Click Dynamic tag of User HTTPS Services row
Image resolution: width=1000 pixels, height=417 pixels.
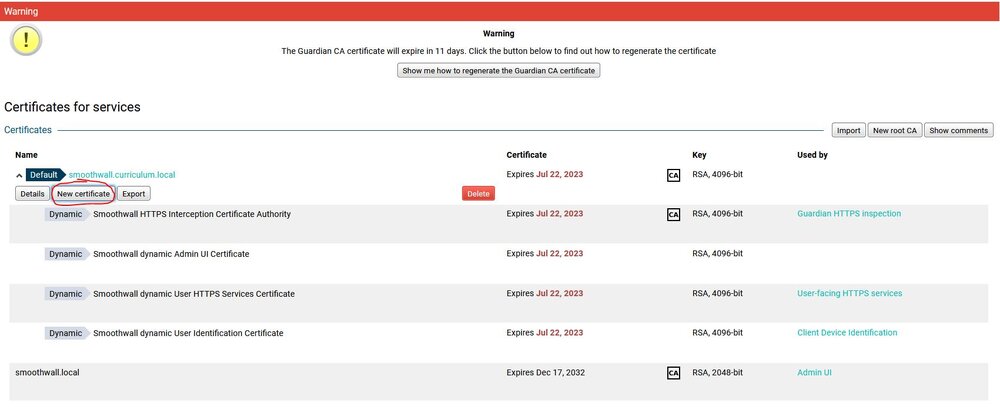click(x=66, y=294)
